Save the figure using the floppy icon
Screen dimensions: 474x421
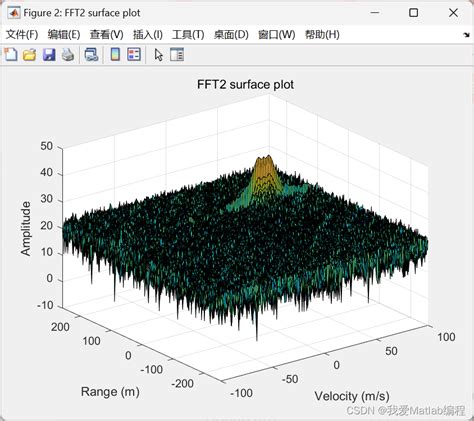[49, 55]
